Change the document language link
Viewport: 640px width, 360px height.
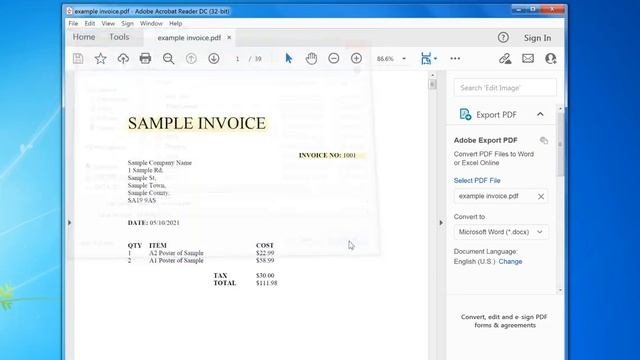pos(510,261)
